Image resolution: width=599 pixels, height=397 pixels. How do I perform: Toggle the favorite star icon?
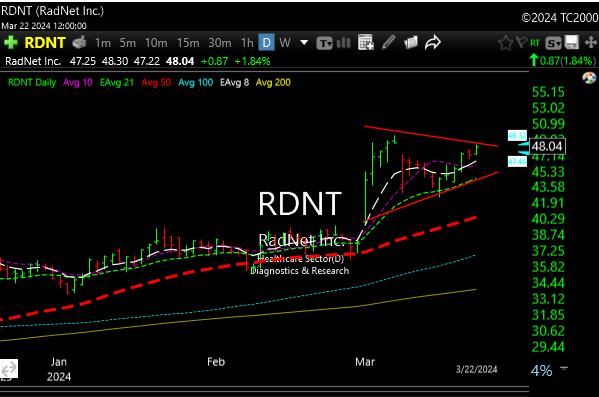[505, 43]
